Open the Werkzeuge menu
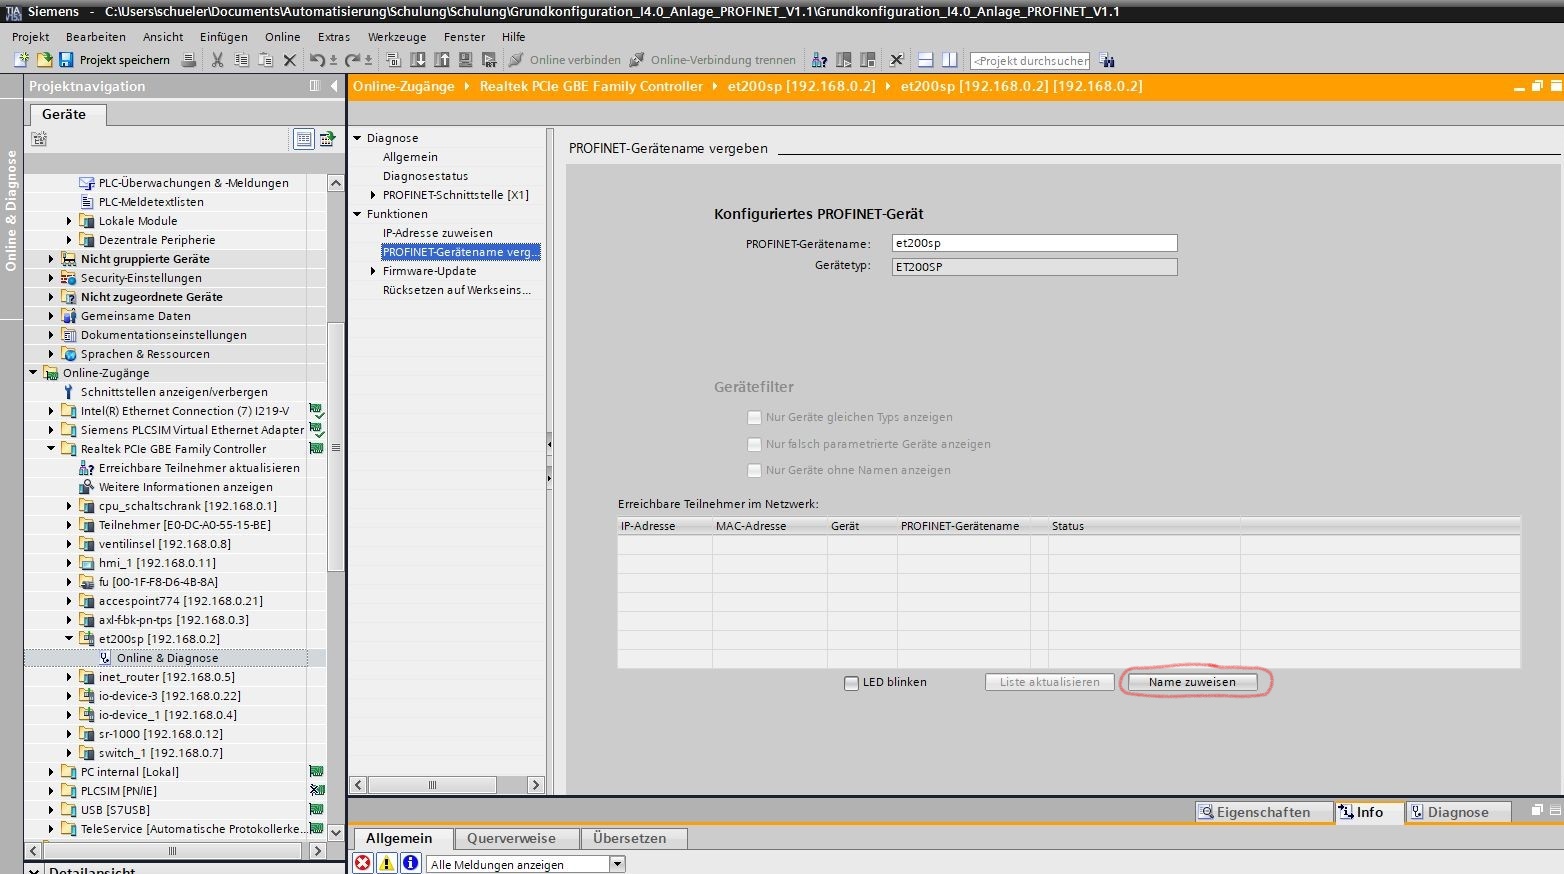Screen dimensions: 1564x874 pos(396,37)
